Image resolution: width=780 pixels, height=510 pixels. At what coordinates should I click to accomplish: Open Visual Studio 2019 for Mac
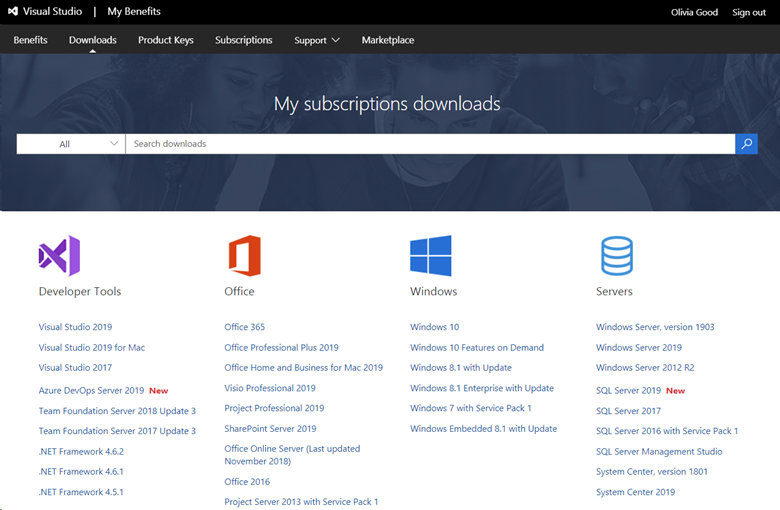click(x=92, y=347)
